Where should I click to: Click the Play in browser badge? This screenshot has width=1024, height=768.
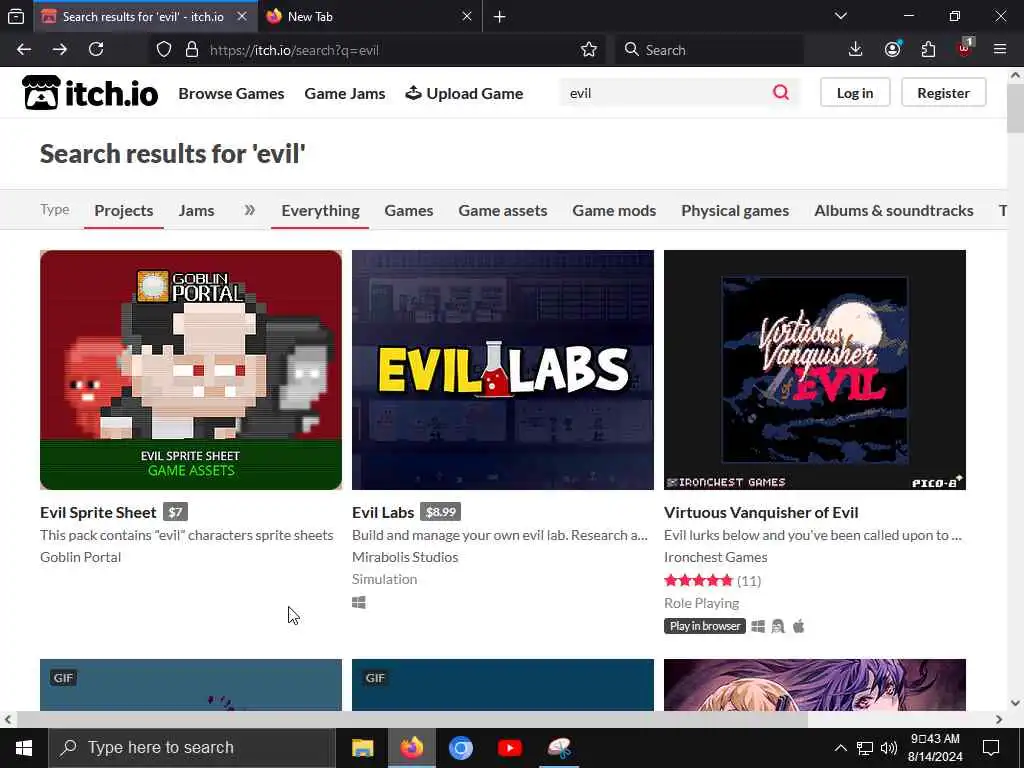[705, 626]
